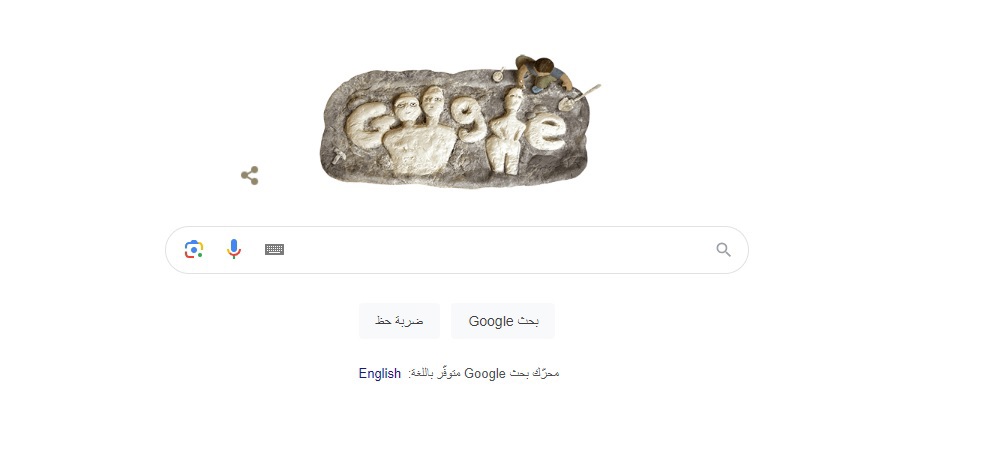Click the "بحث Google" search button
Screen dimensions: 990x464
pyautogui.click(x=503, y=321)
